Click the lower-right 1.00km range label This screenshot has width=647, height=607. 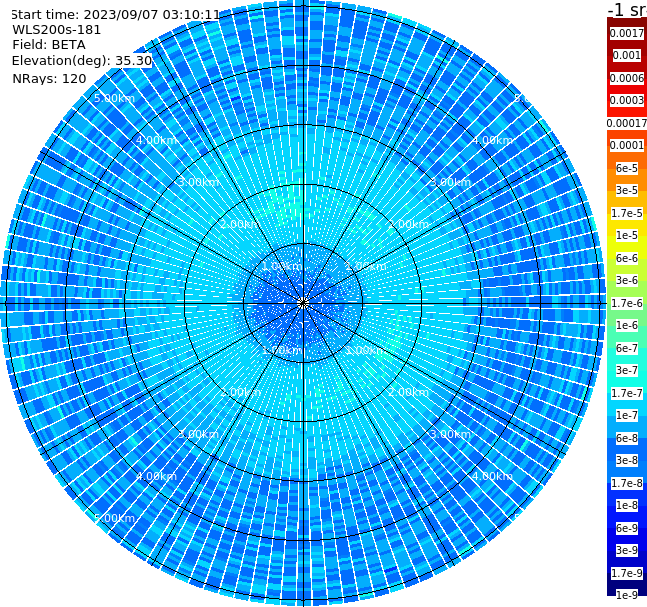point(366,350)
